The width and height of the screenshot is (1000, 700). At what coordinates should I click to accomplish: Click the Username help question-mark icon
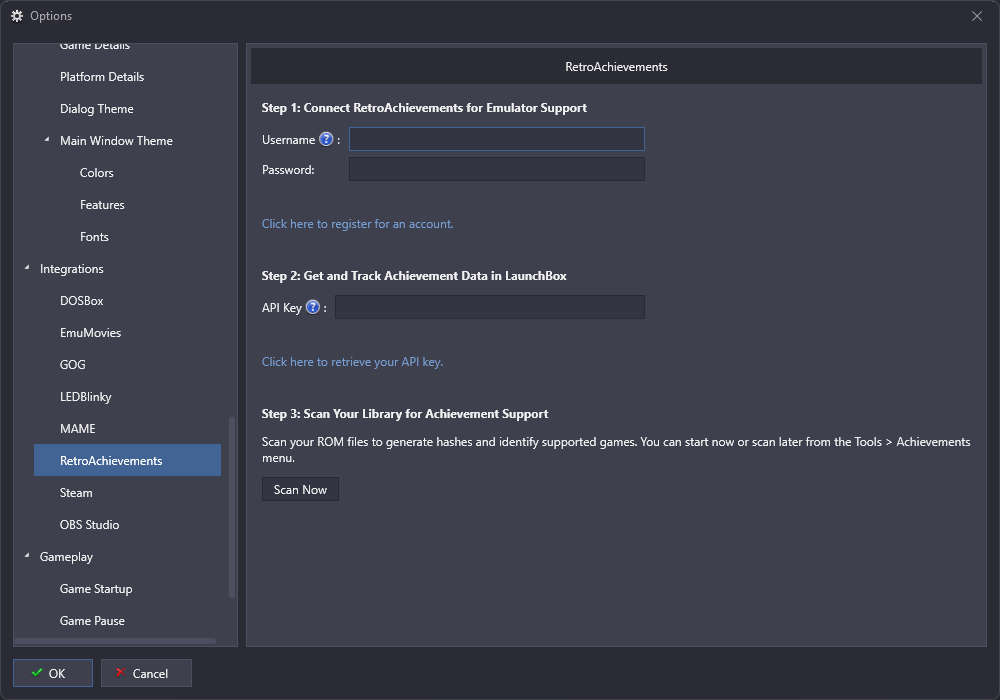click(x=326, y=139)
